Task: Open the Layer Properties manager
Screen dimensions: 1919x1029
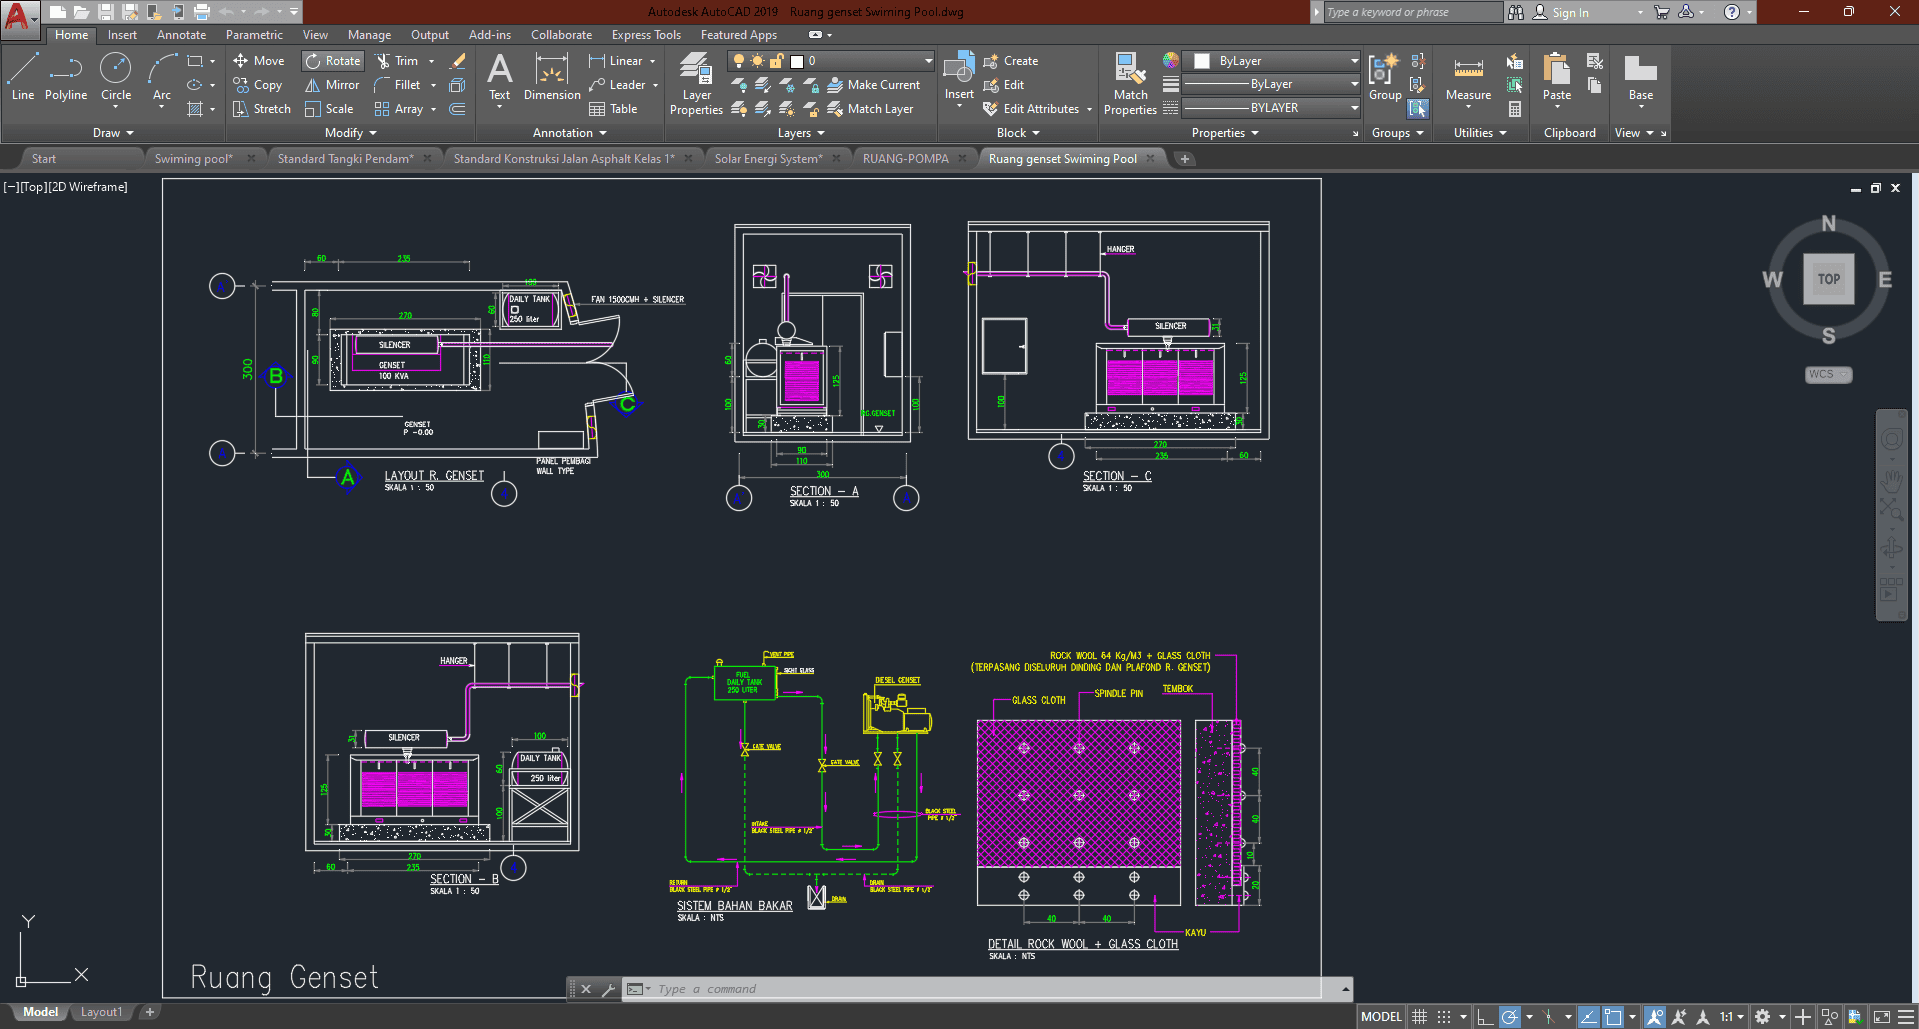Action: (x=696, y=84)
